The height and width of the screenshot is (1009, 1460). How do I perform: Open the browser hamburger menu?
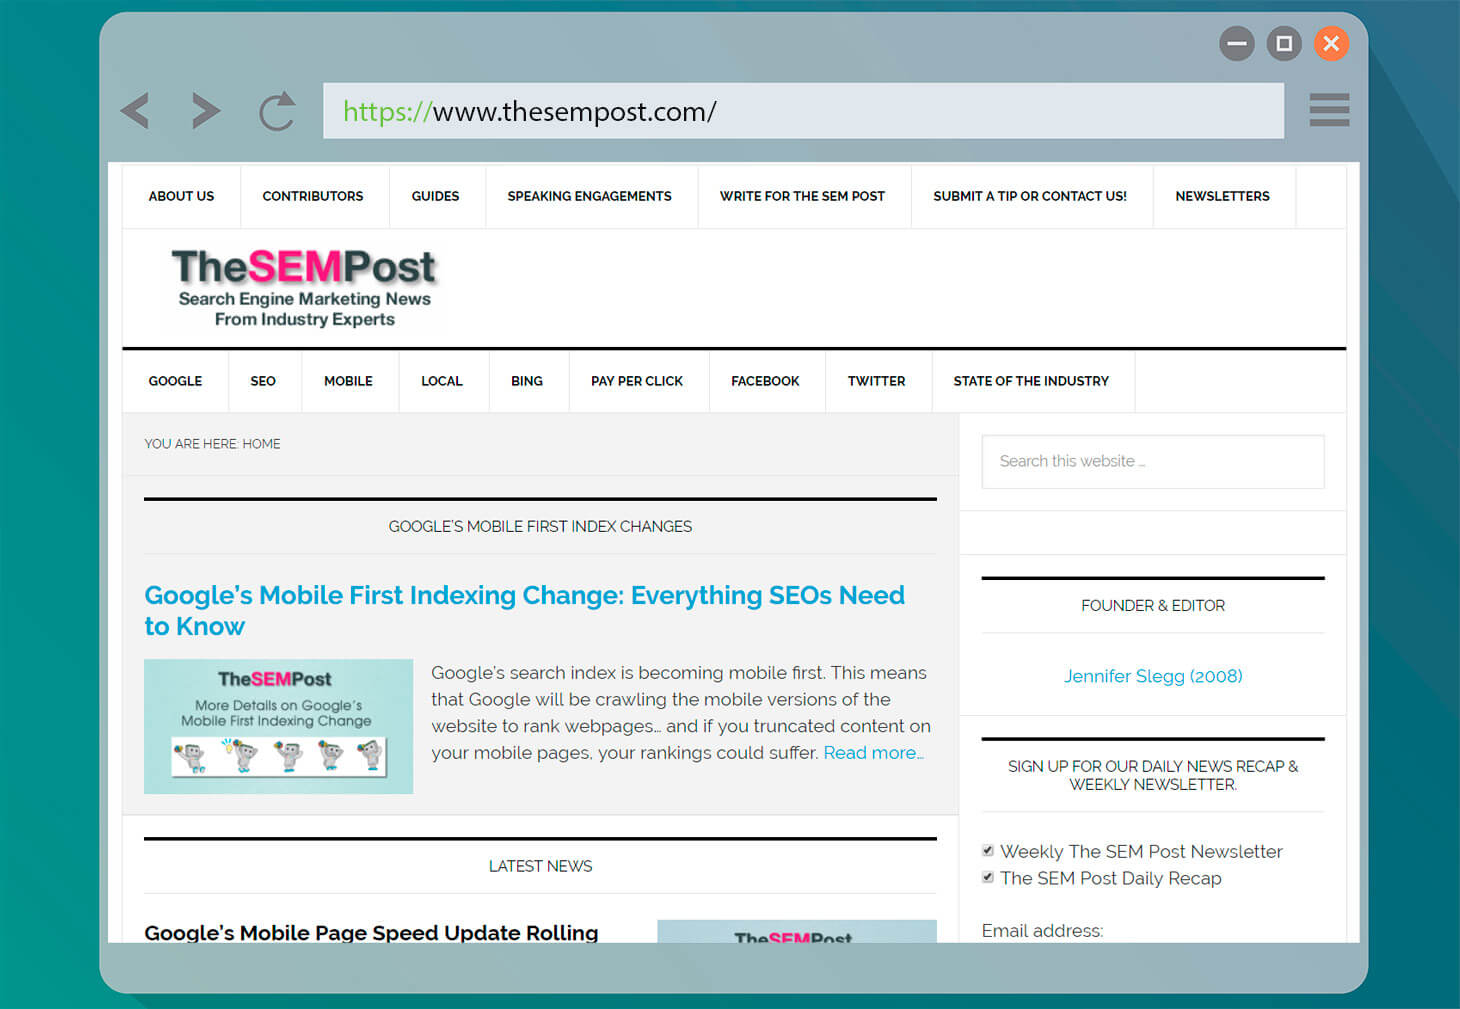(1329, 110)
